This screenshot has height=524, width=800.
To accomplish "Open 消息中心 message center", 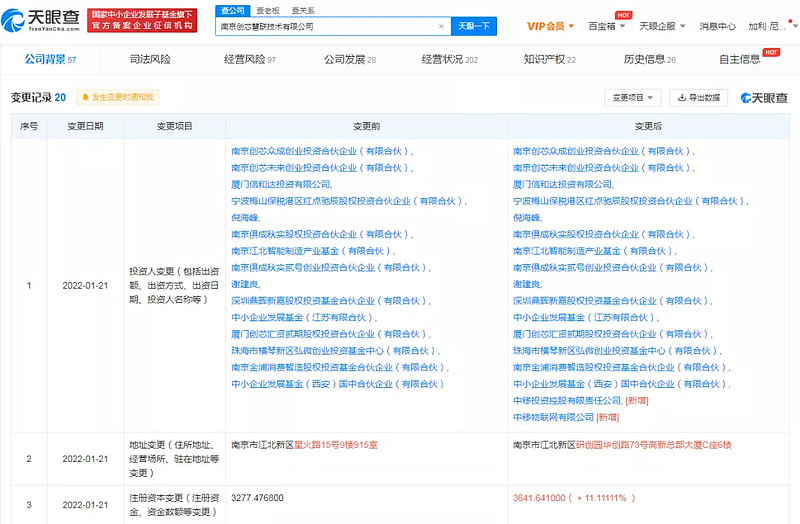I will (x=717, y=26).
